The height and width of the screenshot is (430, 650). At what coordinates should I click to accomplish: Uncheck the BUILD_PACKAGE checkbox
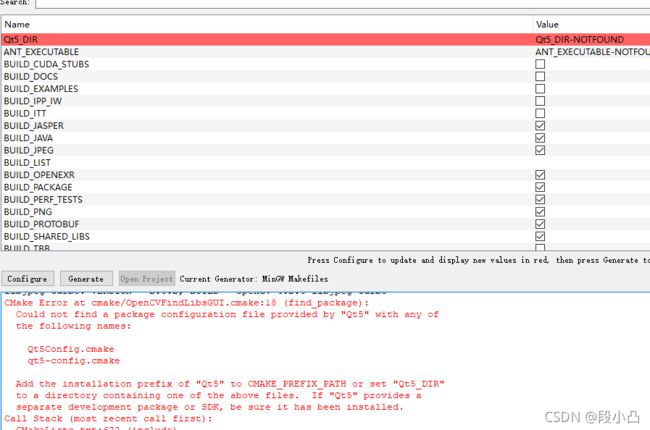(540, 187)
